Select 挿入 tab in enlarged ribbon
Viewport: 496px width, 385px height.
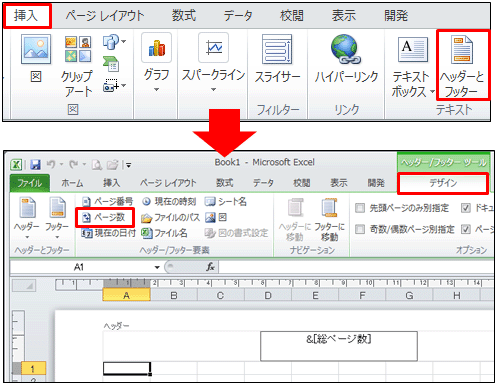pos(26,16)
